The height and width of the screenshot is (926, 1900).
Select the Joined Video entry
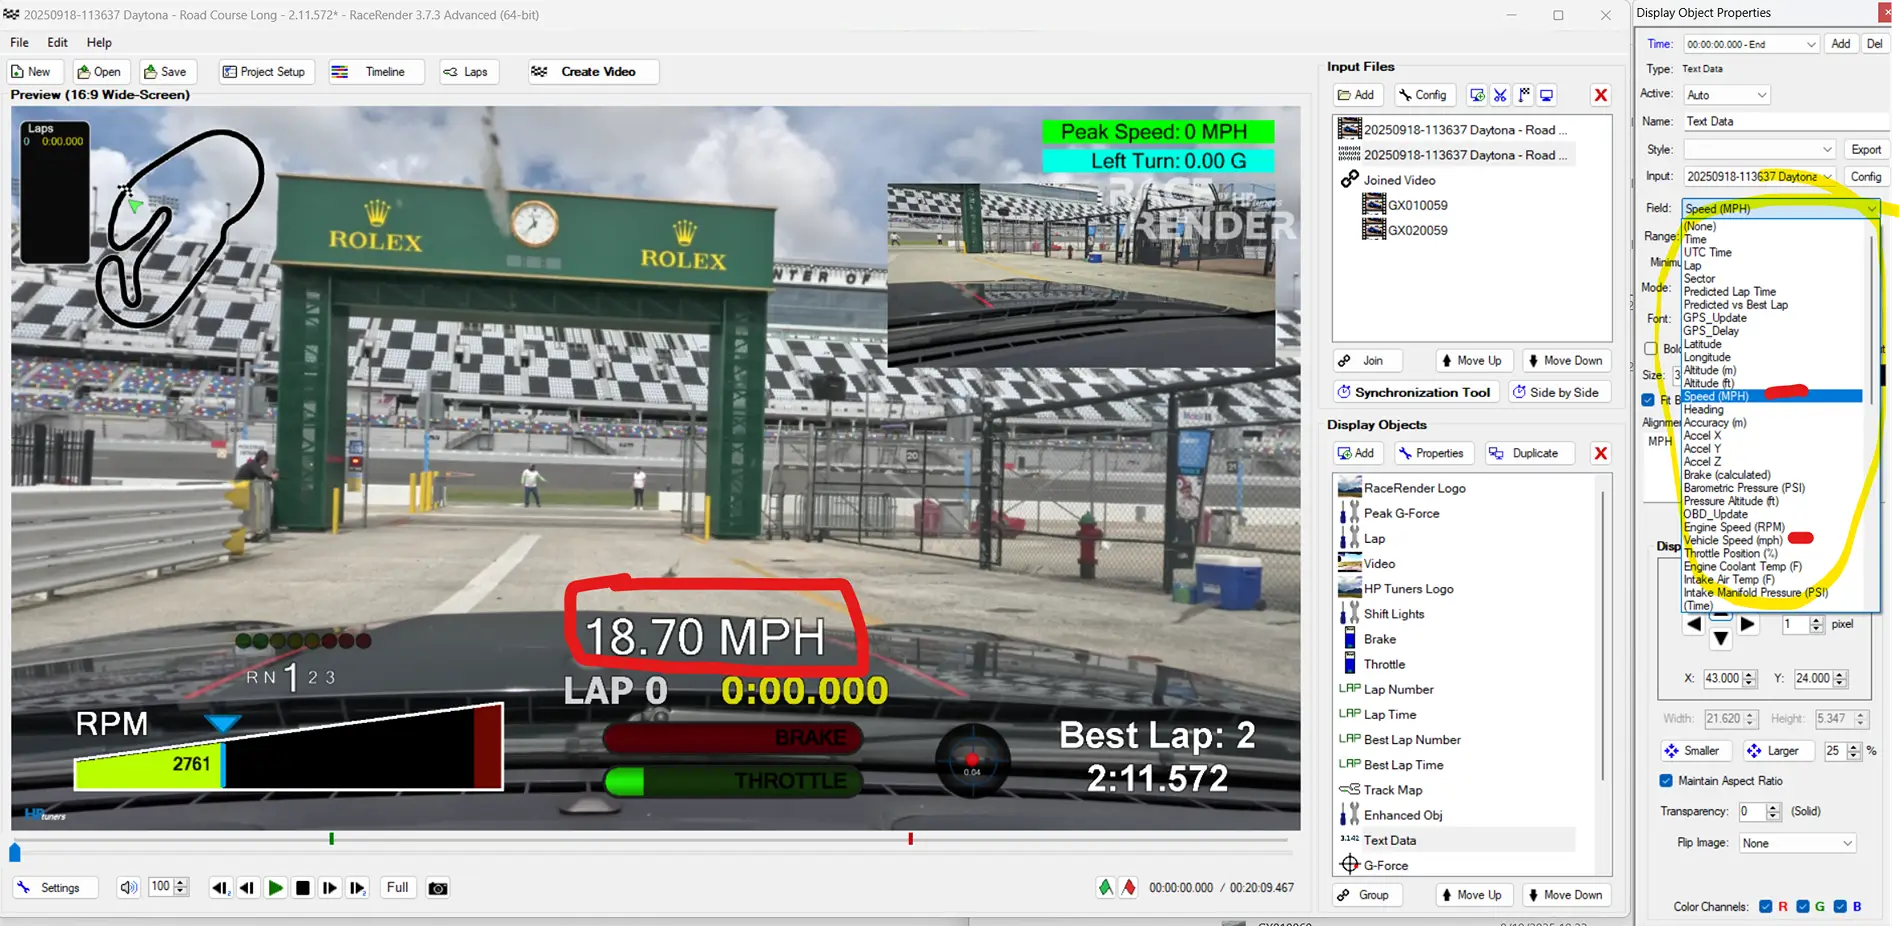pos(1398,180)
